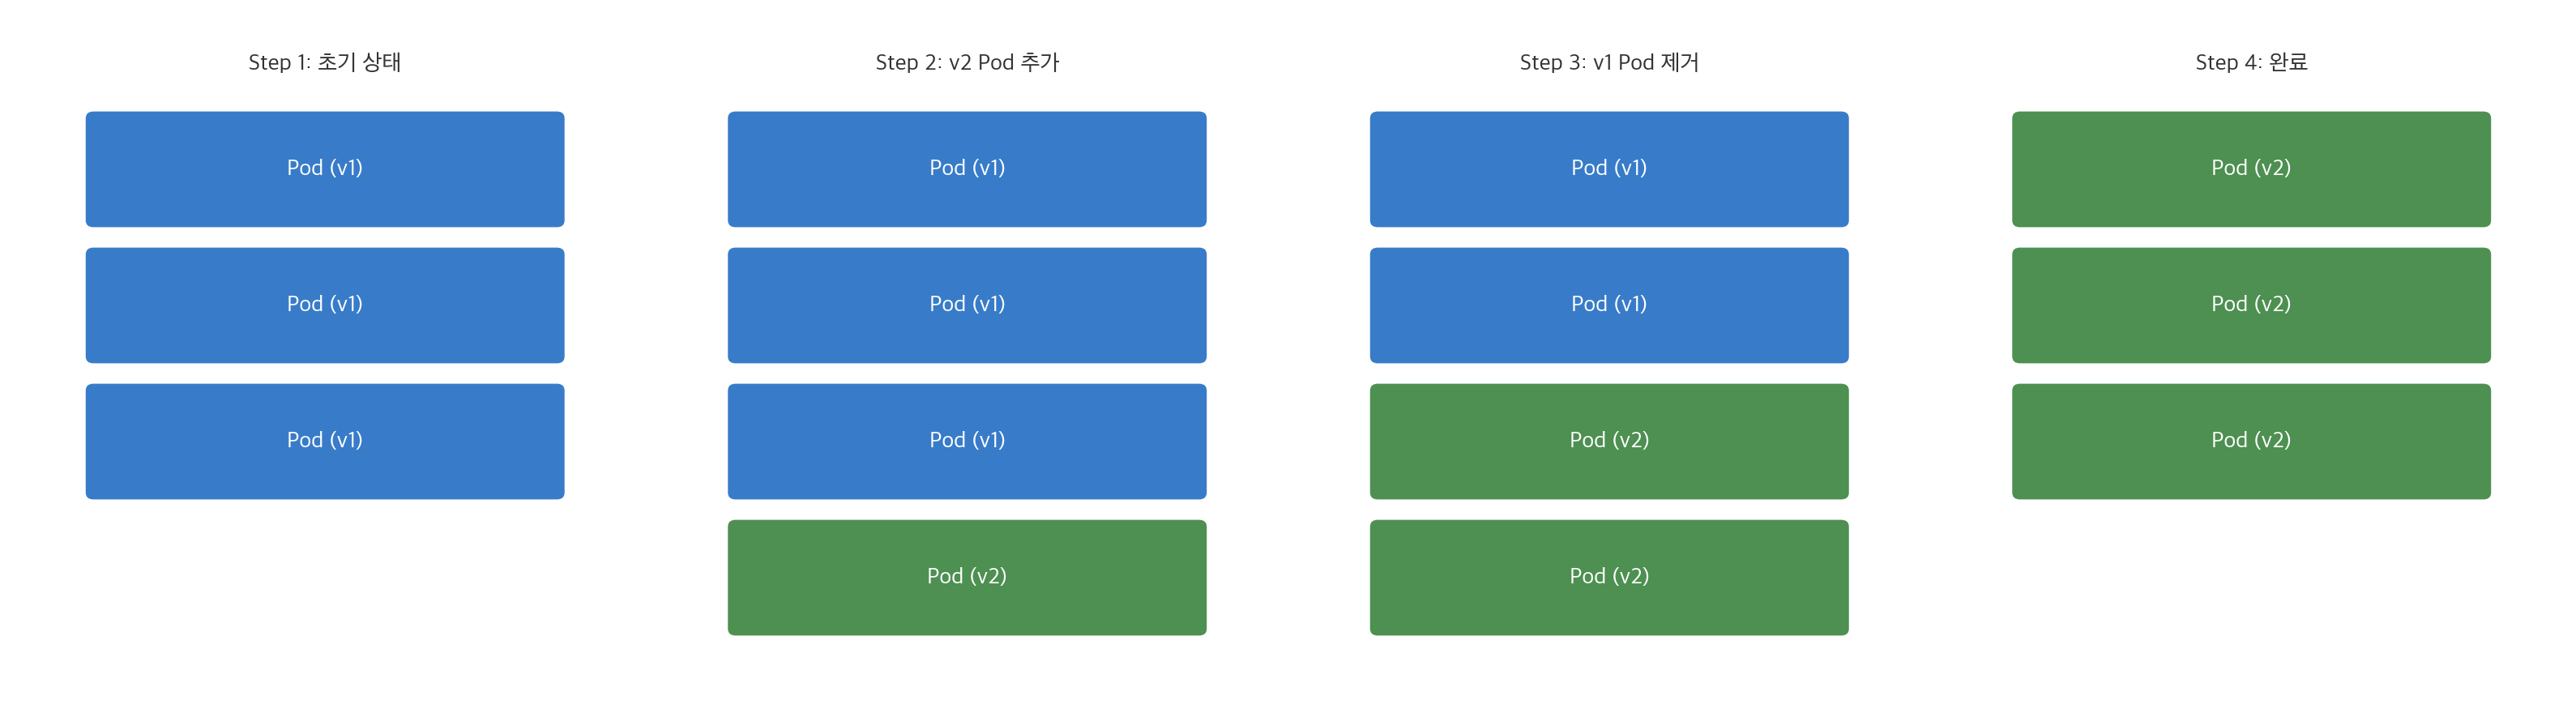Viewport: 2576px width, 713px height.
Task: Click the "Step 1: 초기 상태" heading
Action: click(324, 62)
